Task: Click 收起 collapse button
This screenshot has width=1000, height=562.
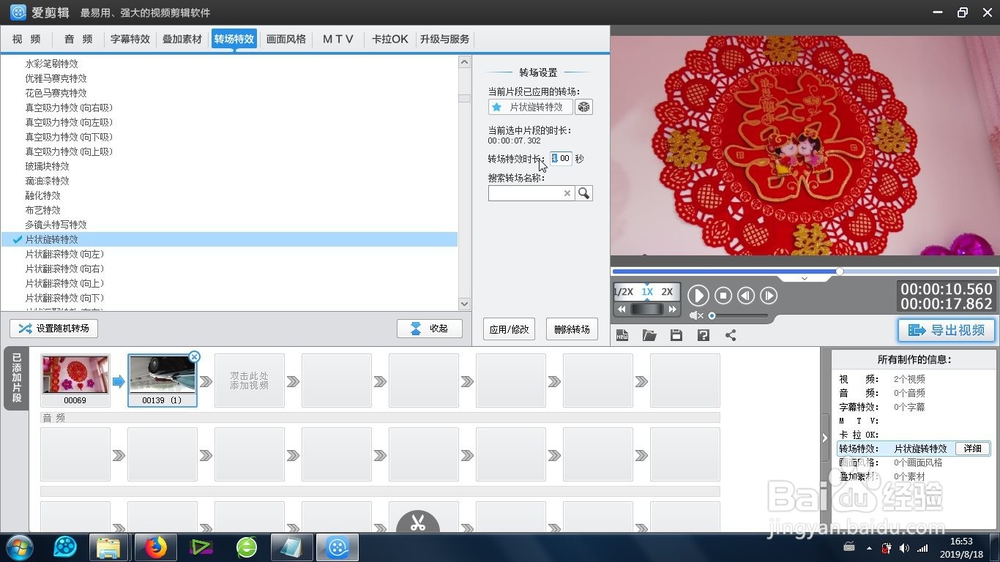Action: [x=429, y=329]
